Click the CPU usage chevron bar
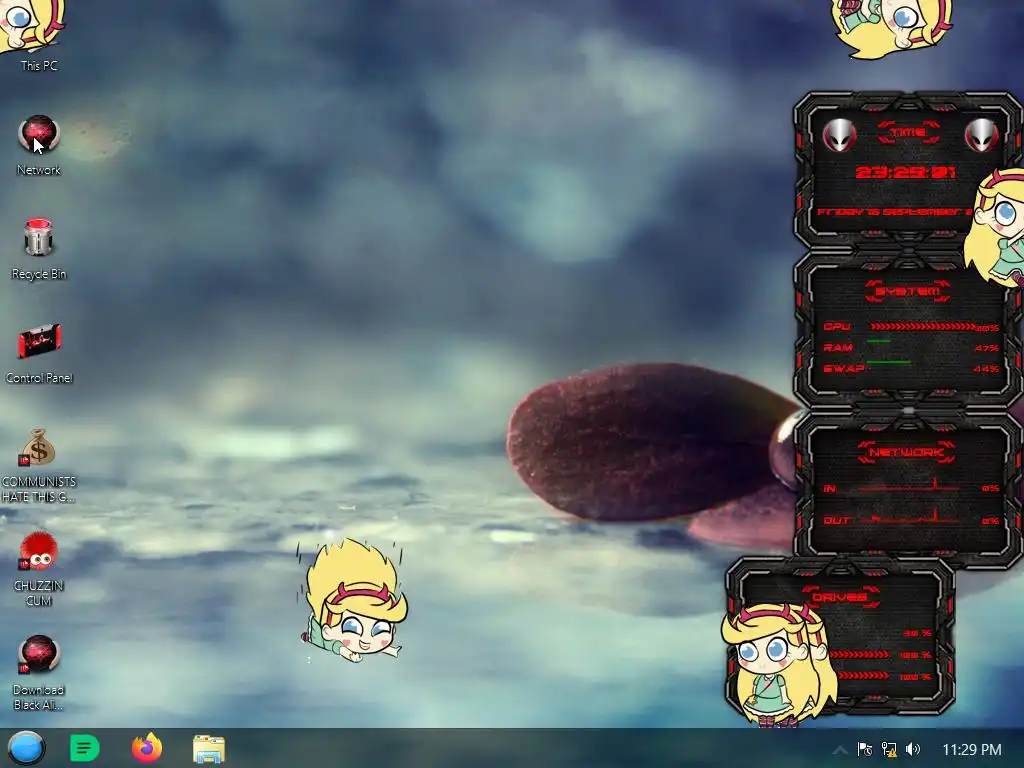Image resolution: width=1024 pixels, height=768 pixels. tap(923, 327)
